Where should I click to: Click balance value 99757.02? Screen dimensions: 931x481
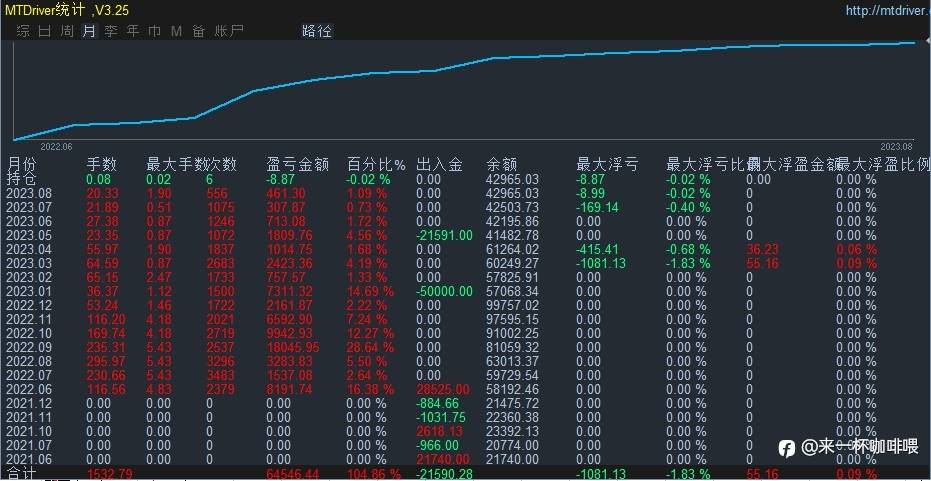point(513,305)
